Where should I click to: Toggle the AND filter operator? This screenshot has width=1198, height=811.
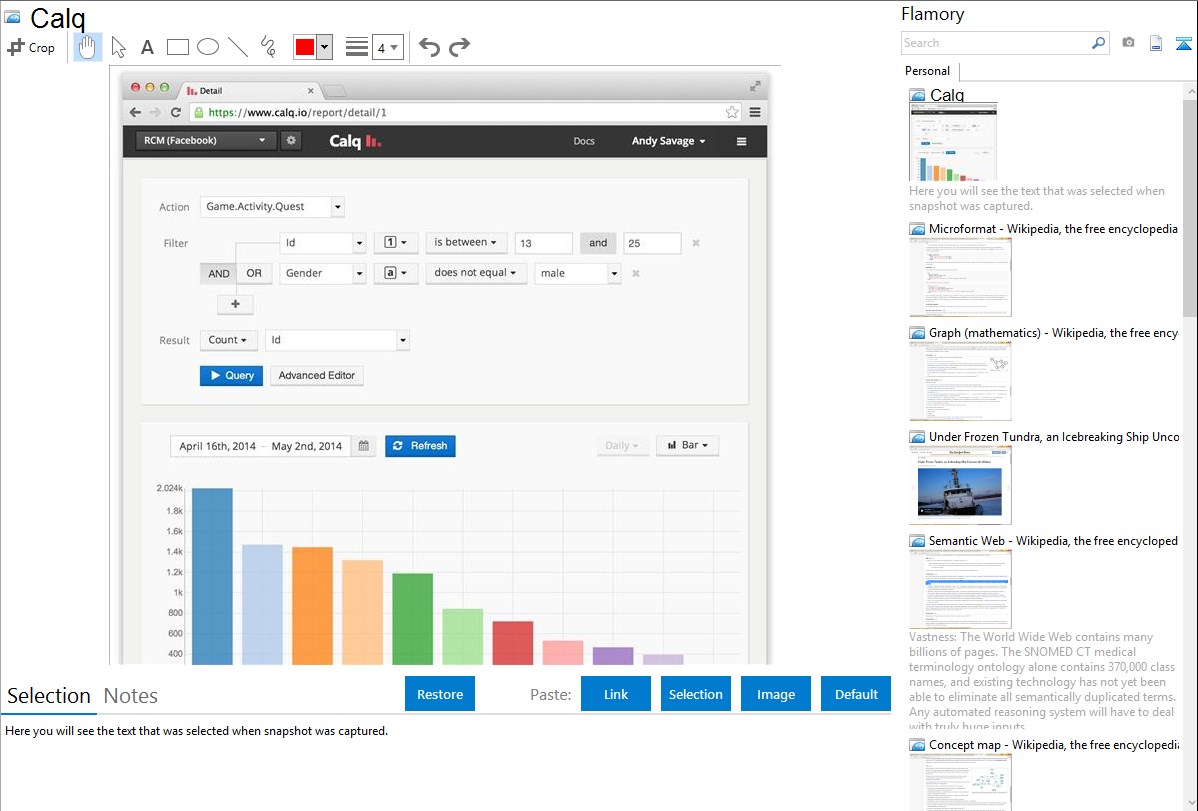coord(219,274)
